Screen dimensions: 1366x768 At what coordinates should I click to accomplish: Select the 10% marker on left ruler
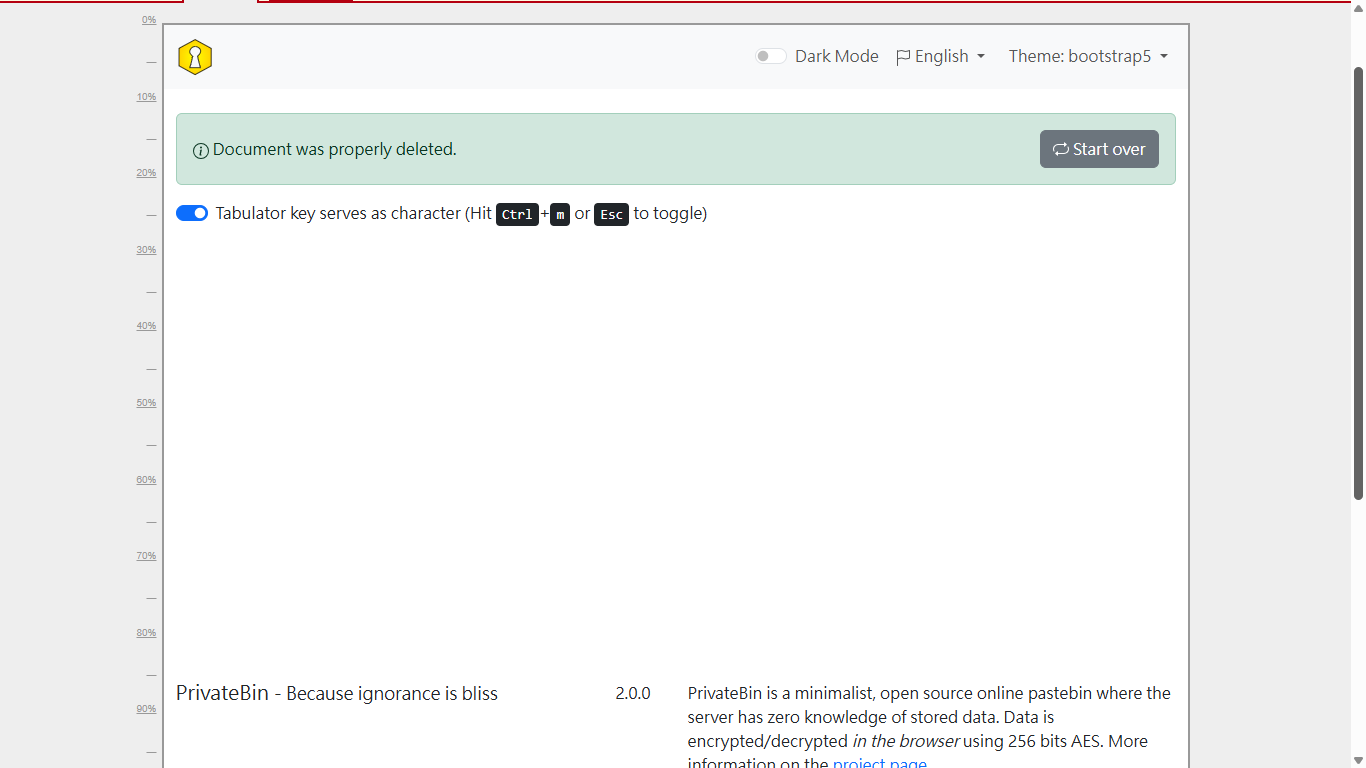click(146, 97)
